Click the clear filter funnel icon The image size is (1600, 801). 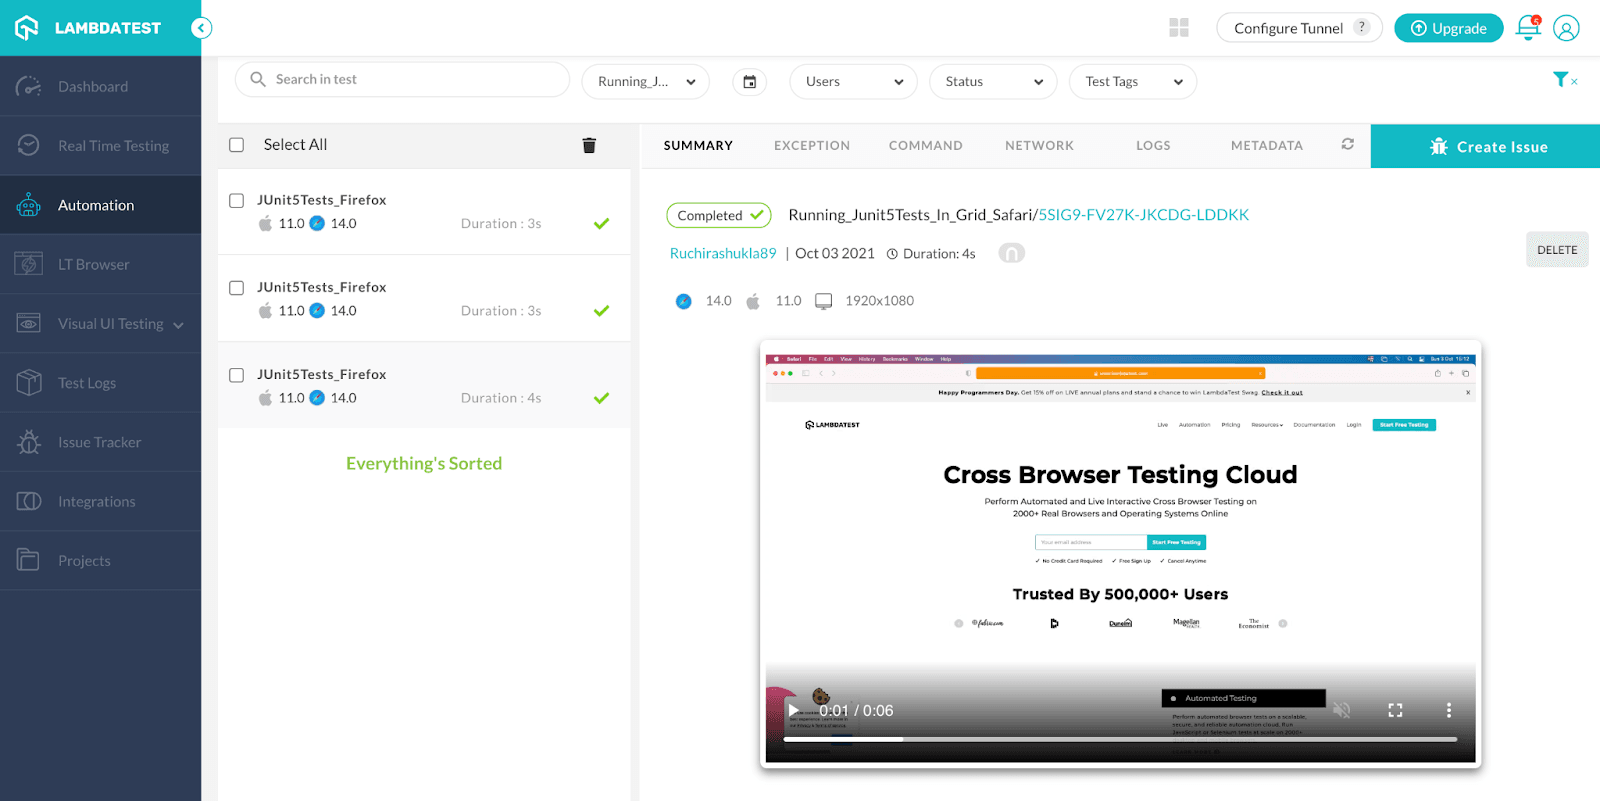1563,80
